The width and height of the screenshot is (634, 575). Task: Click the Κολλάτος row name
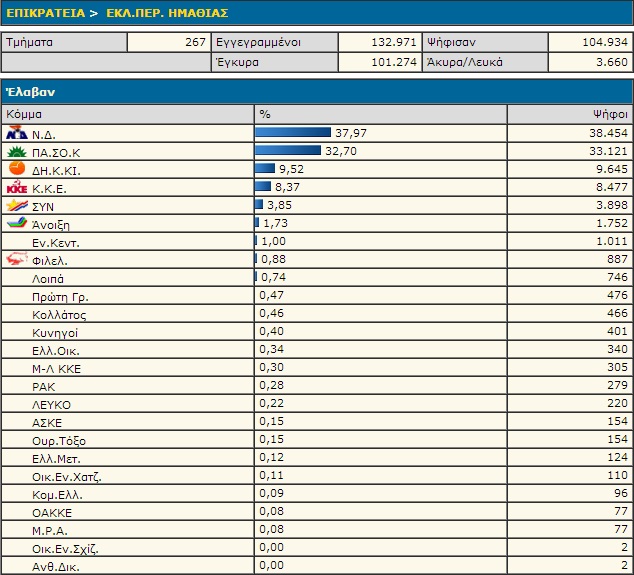coord(59,315)
